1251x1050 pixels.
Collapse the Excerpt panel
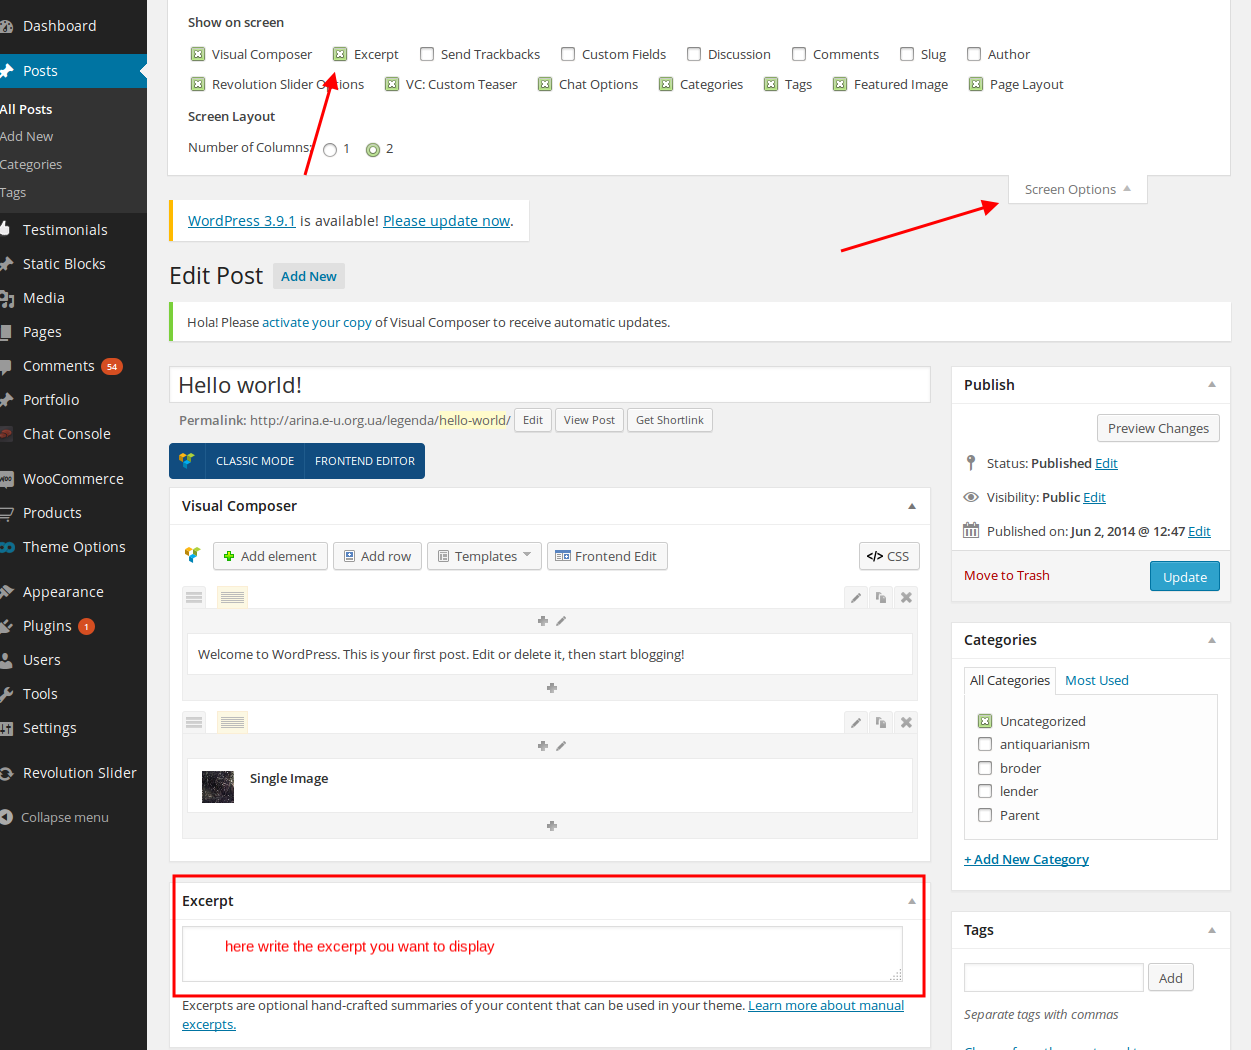click(912, 901)
